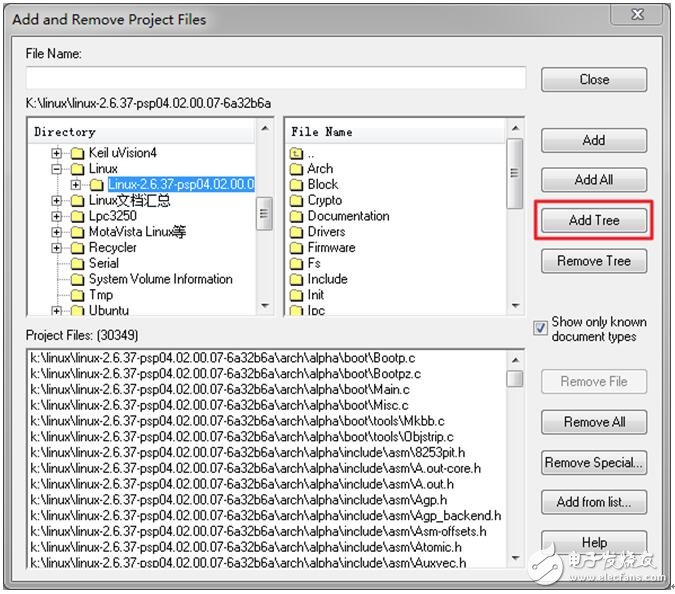Click the Add from list button
This screenshot has width=675, height=594.
[594, 502]
